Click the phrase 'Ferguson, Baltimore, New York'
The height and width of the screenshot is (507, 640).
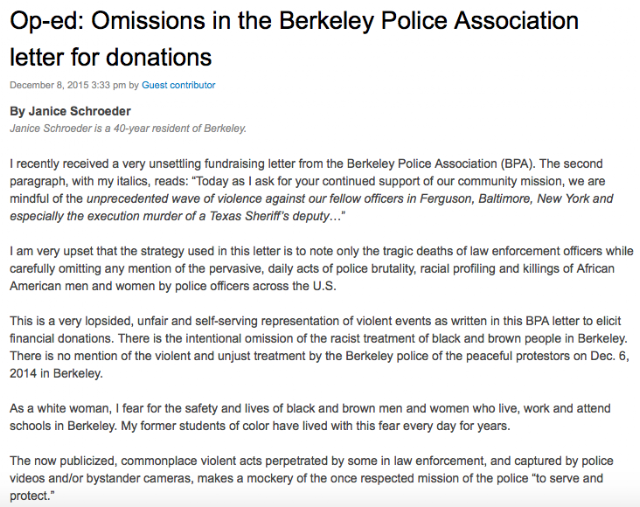(504, 199)
